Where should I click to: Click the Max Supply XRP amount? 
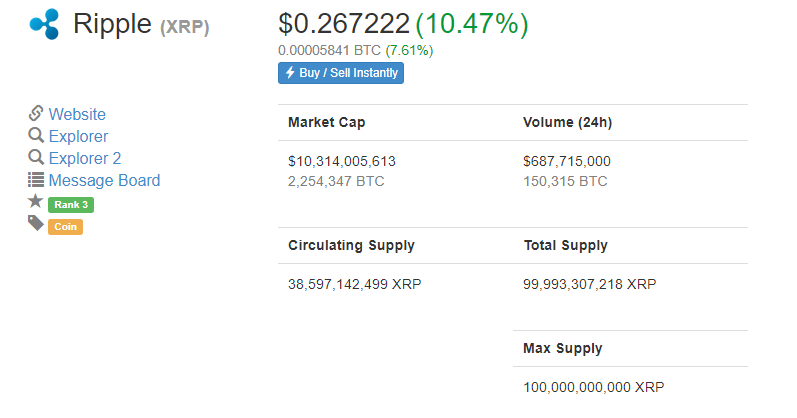point(594,387)
